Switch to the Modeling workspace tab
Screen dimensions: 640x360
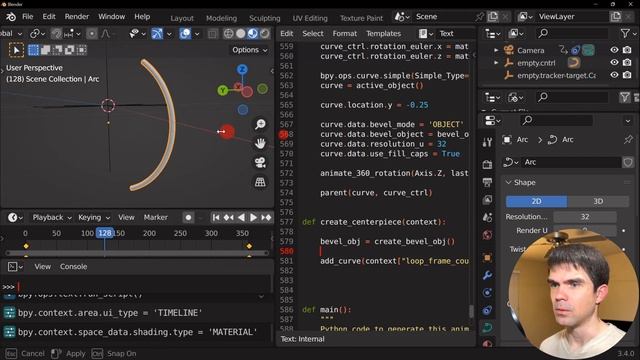221,18
